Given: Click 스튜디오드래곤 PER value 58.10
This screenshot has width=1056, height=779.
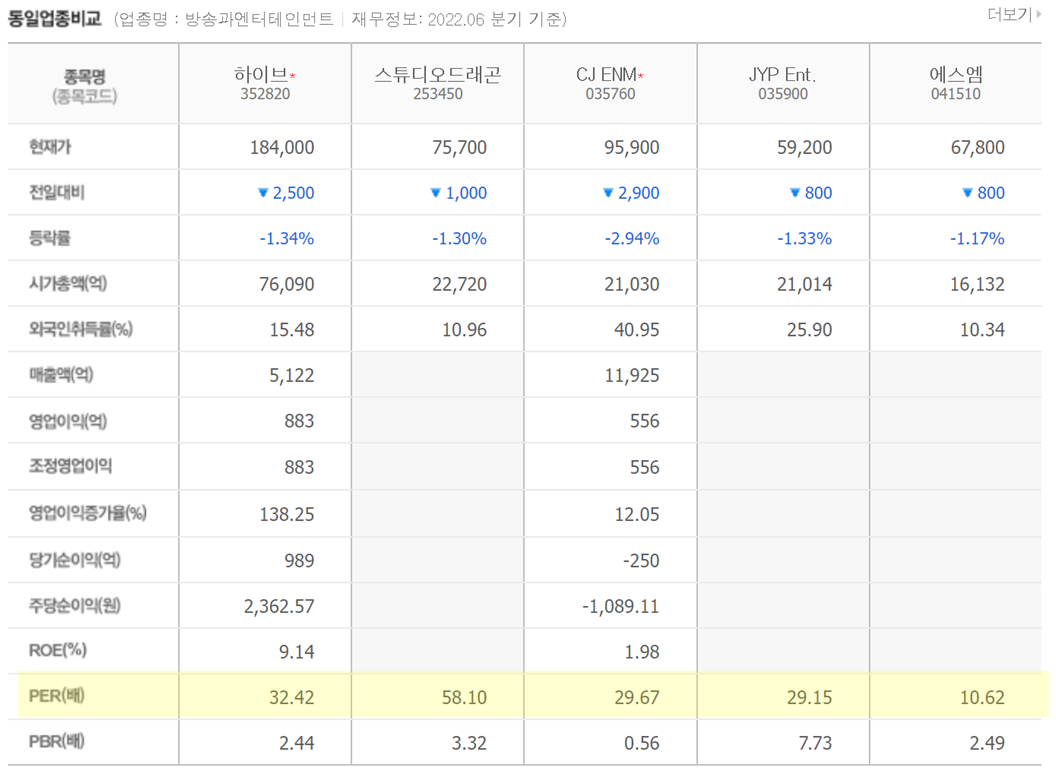Looking at the screenshot, I should pyautogui.click(x=465, y=698).
